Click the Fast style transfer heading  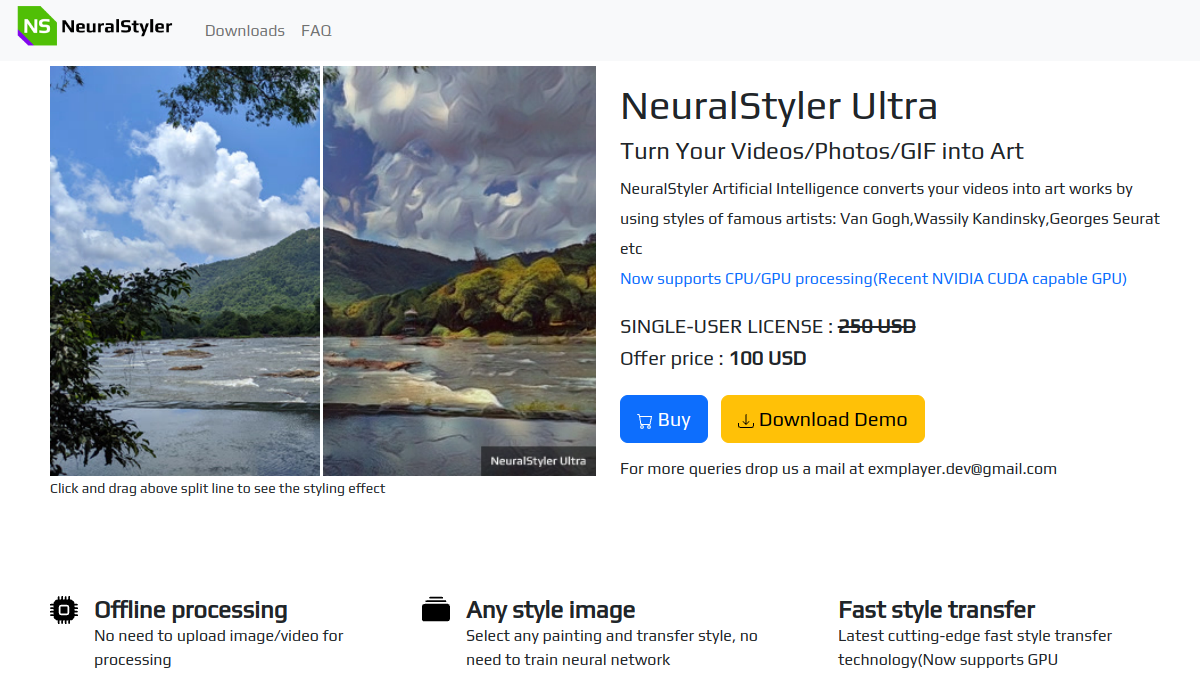(937, 610)
